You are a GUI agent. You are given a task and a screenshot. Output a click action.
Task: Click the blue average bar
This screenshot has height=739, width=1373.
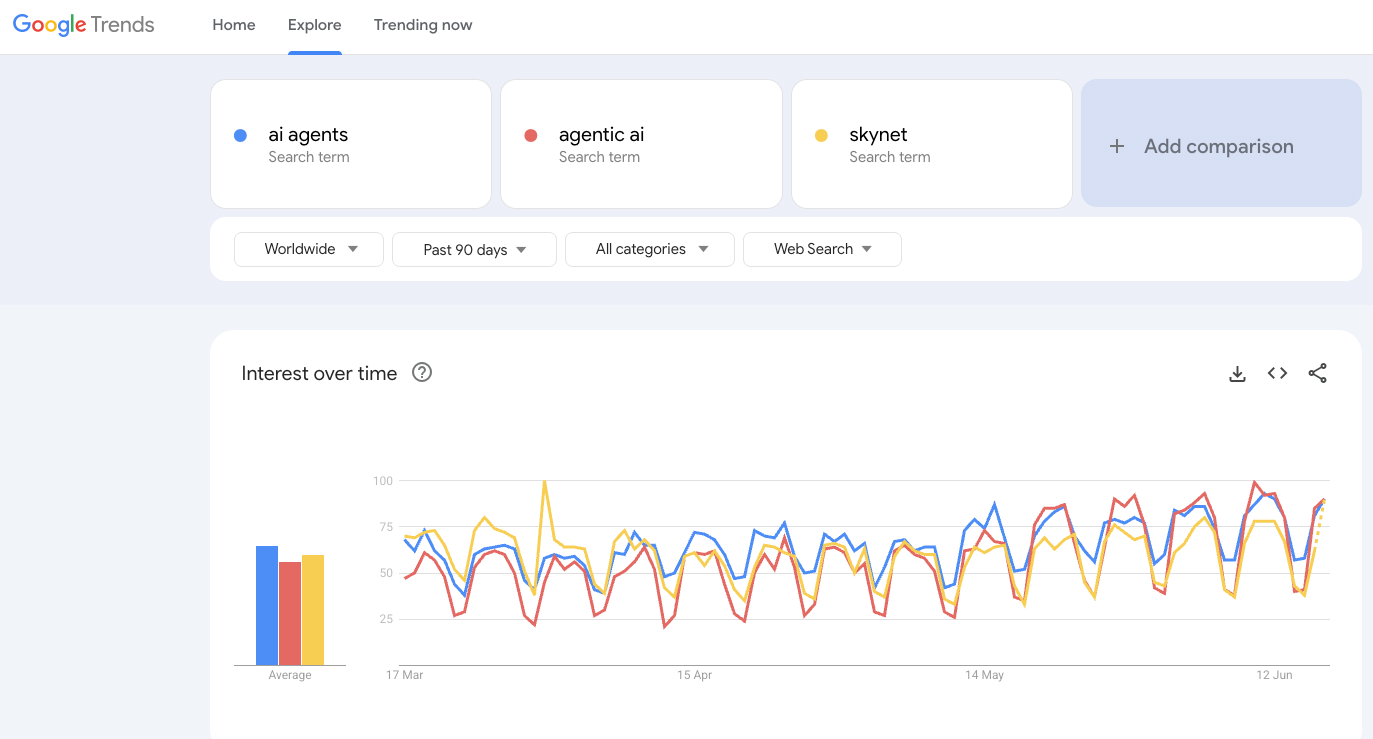(267, 605)
